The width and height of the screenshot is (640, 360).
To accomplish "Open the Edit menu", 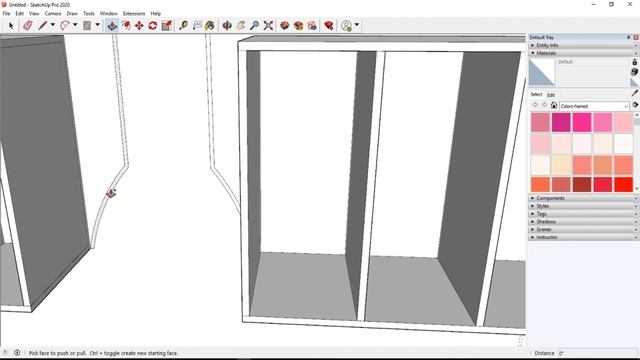I will [20, 13].
